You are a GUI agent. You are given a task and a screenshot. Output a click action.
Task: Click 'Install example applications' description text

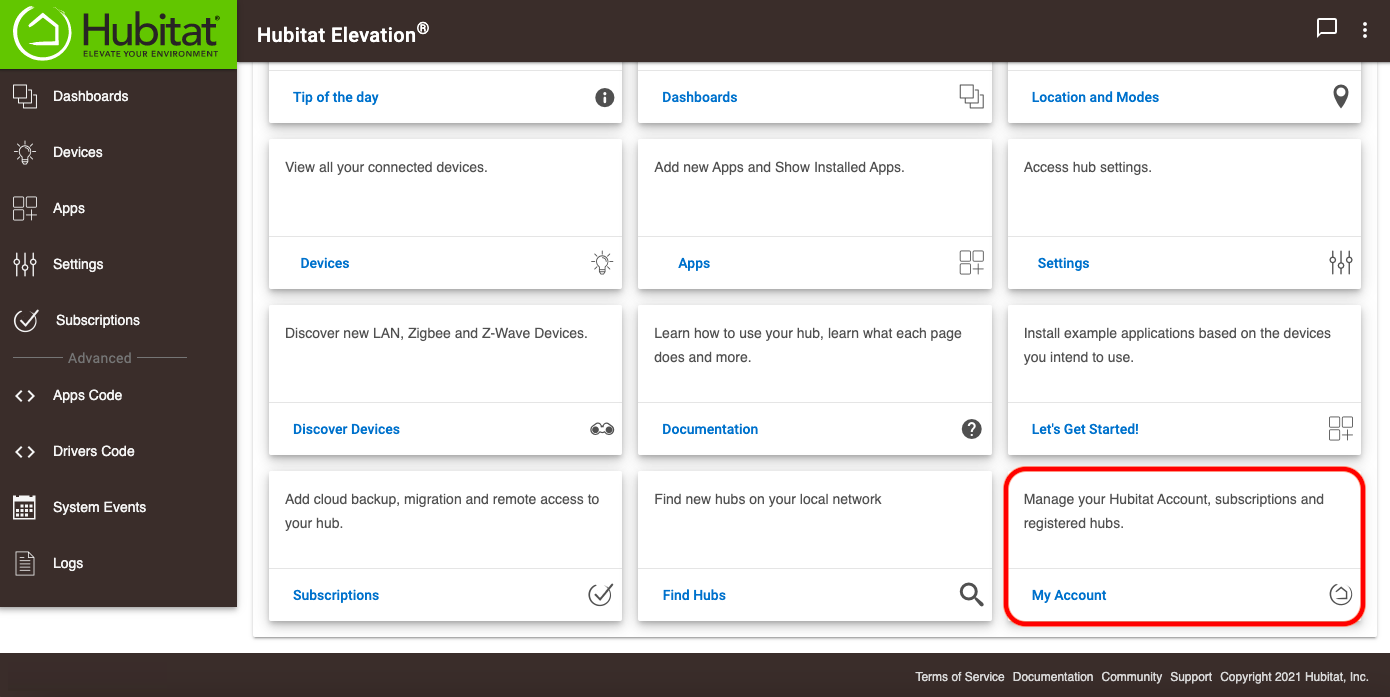1177,345
